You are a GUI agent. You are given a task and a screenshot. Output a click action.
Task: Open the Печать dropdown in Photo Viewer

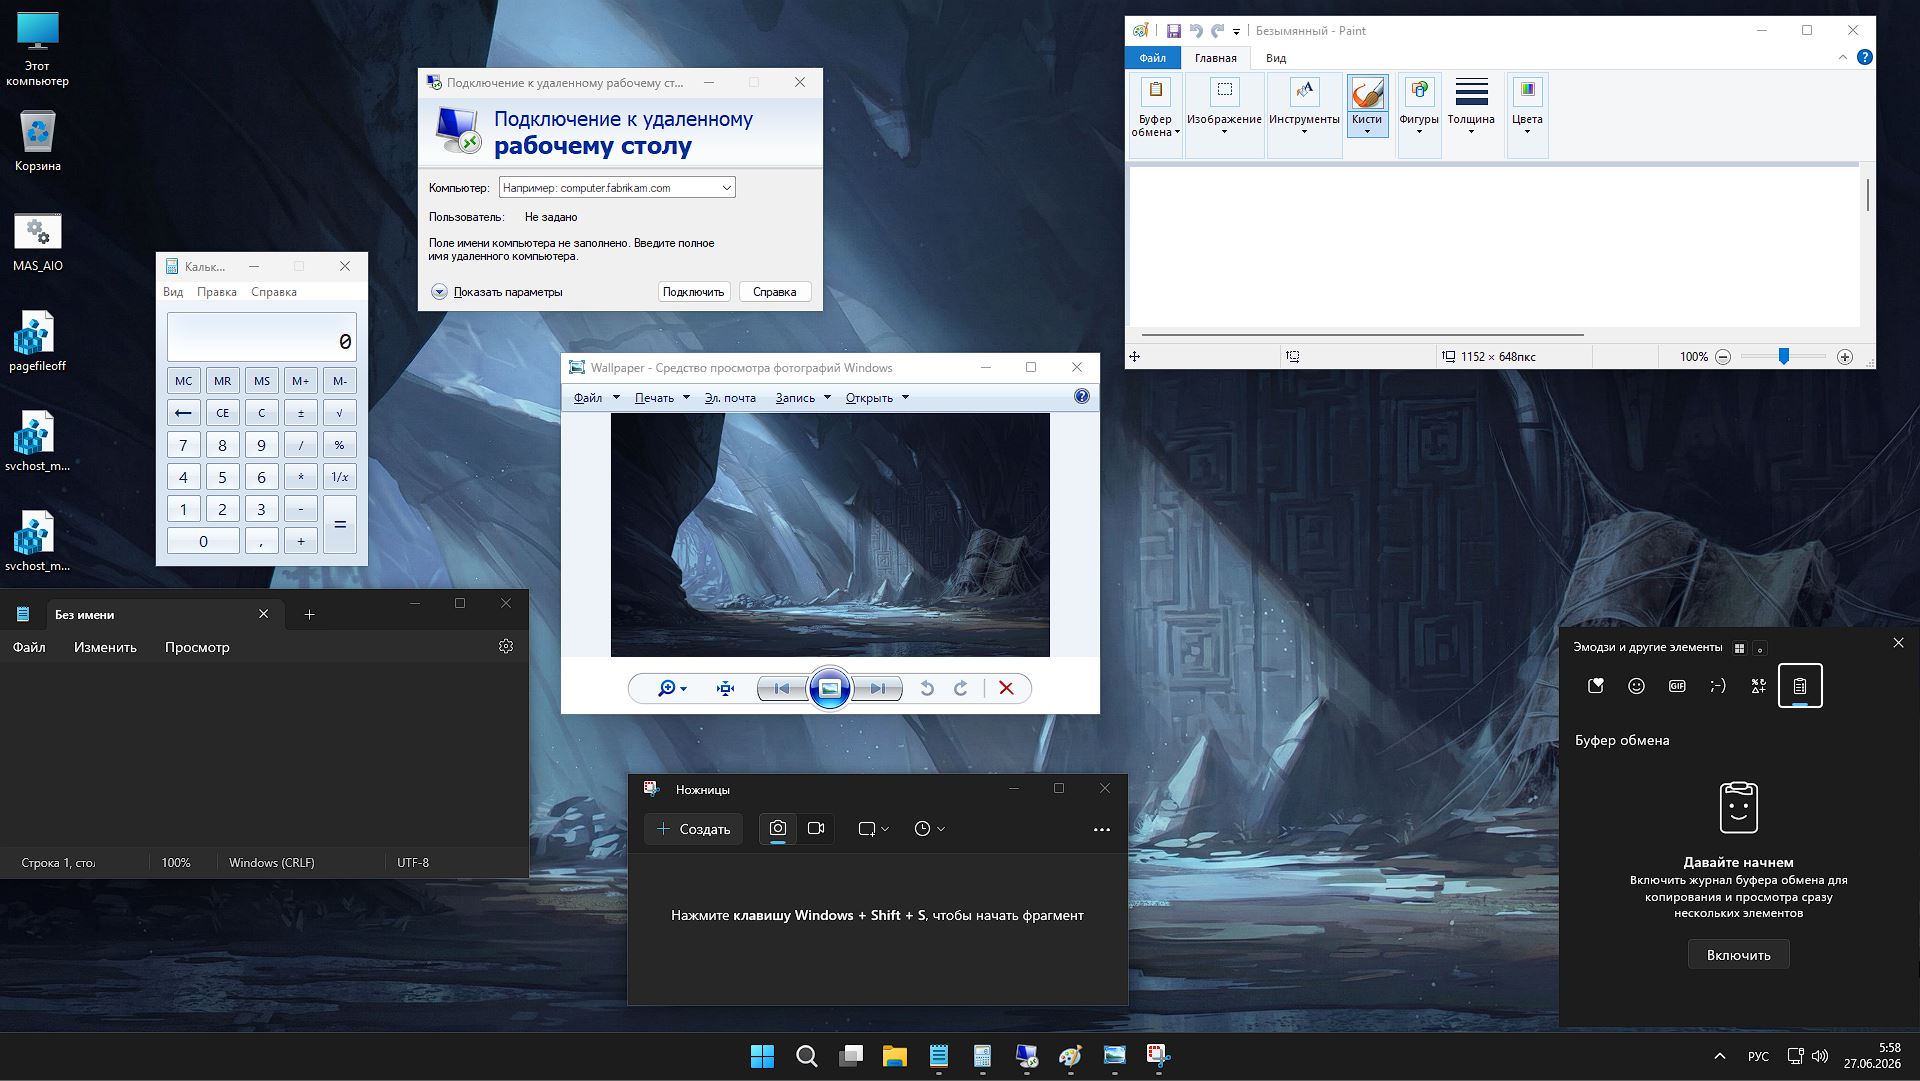coord(662,398)
